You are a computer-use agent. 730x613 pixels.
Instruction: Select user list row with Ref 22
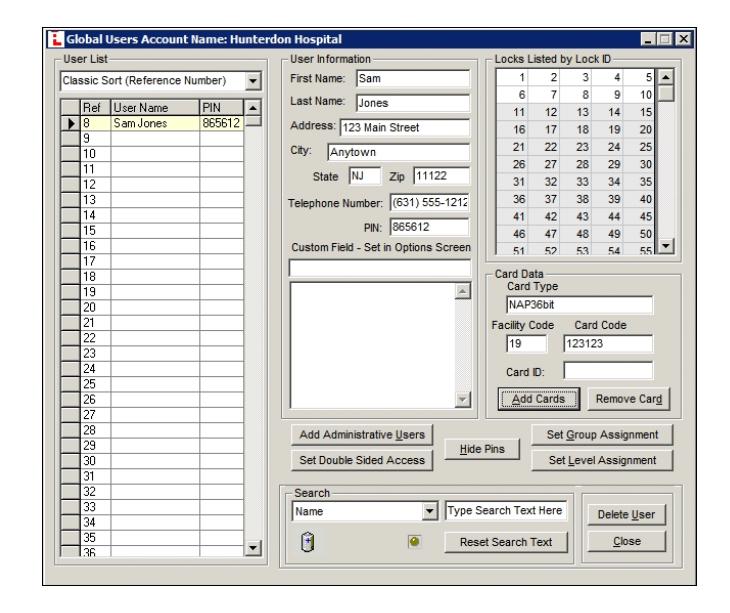click(x=152, y=338)
